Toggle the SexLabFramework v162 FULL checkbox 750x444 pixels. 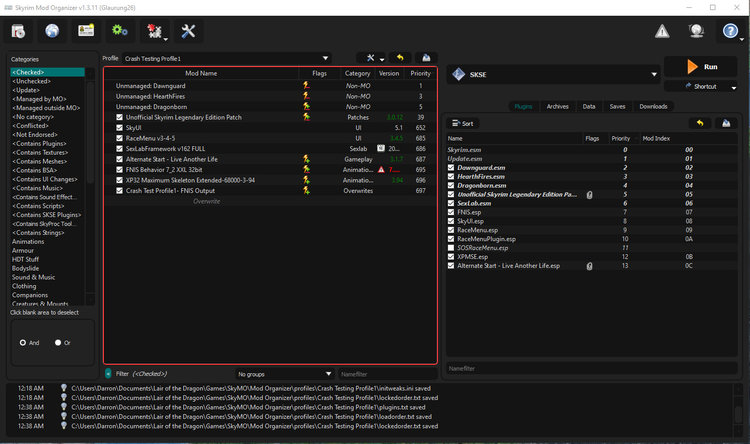point(120,149)
